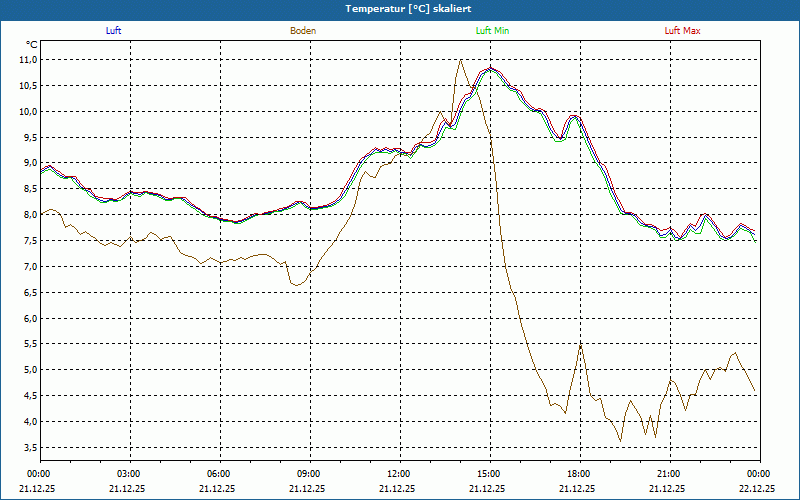
Task: Click the y-axis value 4,5
Action: [31, 396]
